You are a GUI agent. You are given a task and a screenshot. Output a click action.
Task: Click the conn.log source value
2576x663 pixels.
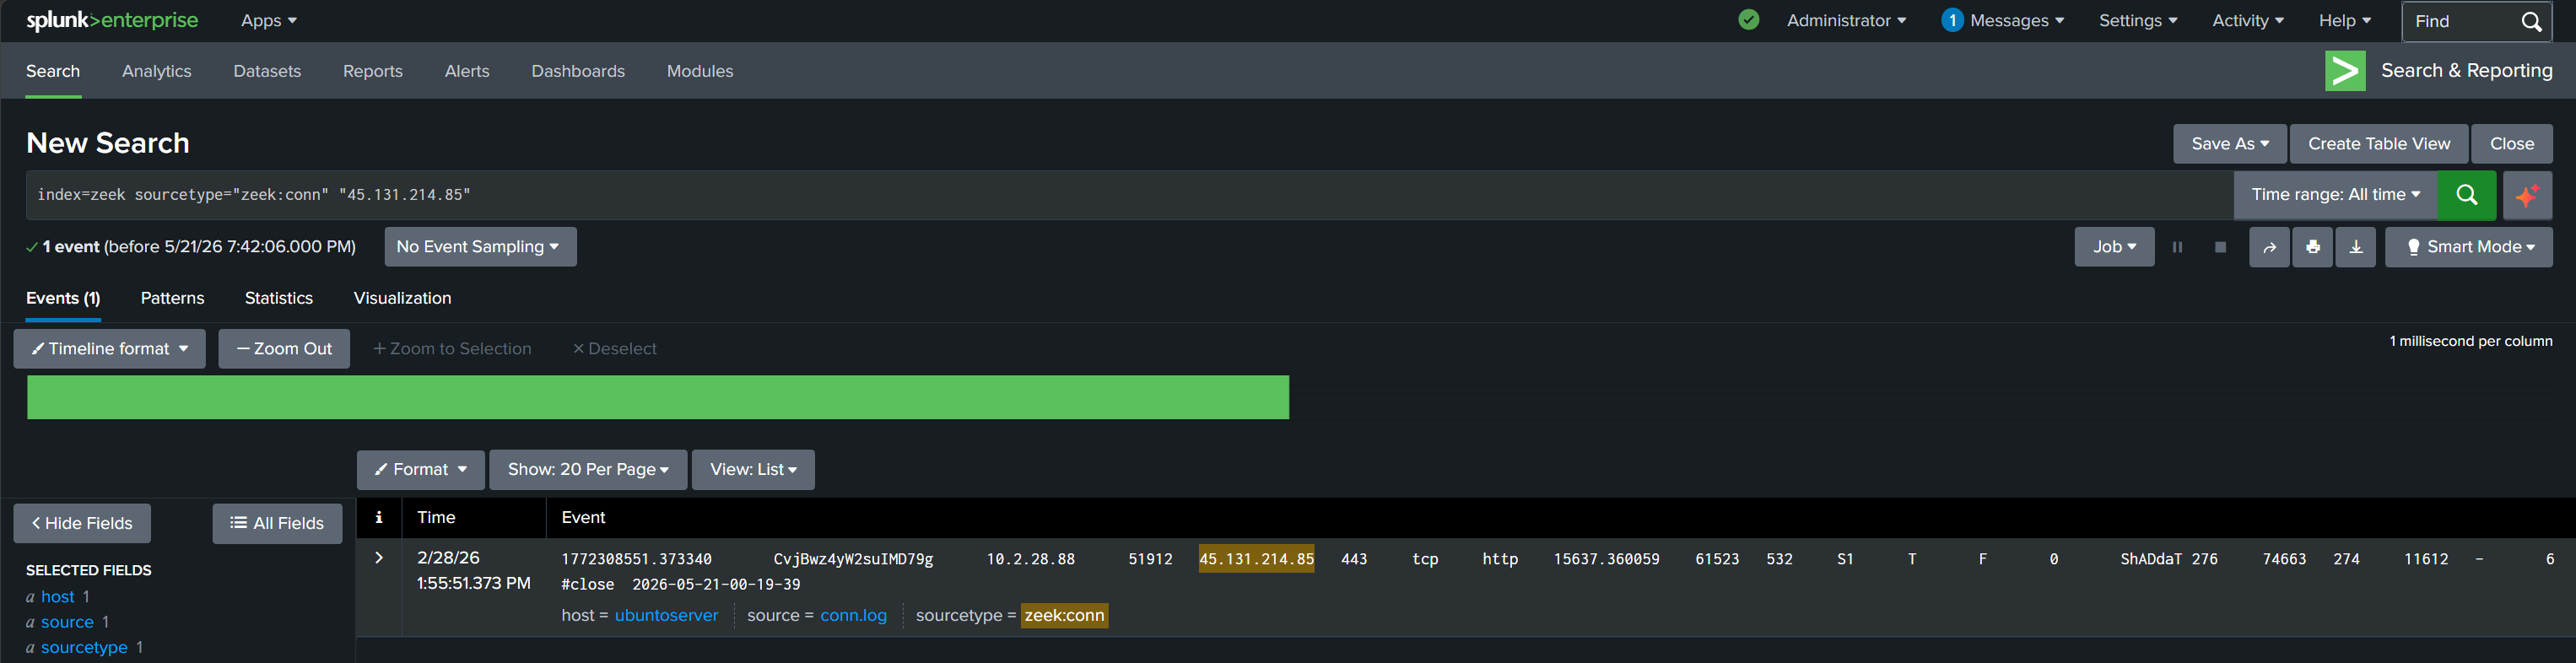[x=853, y=616]
